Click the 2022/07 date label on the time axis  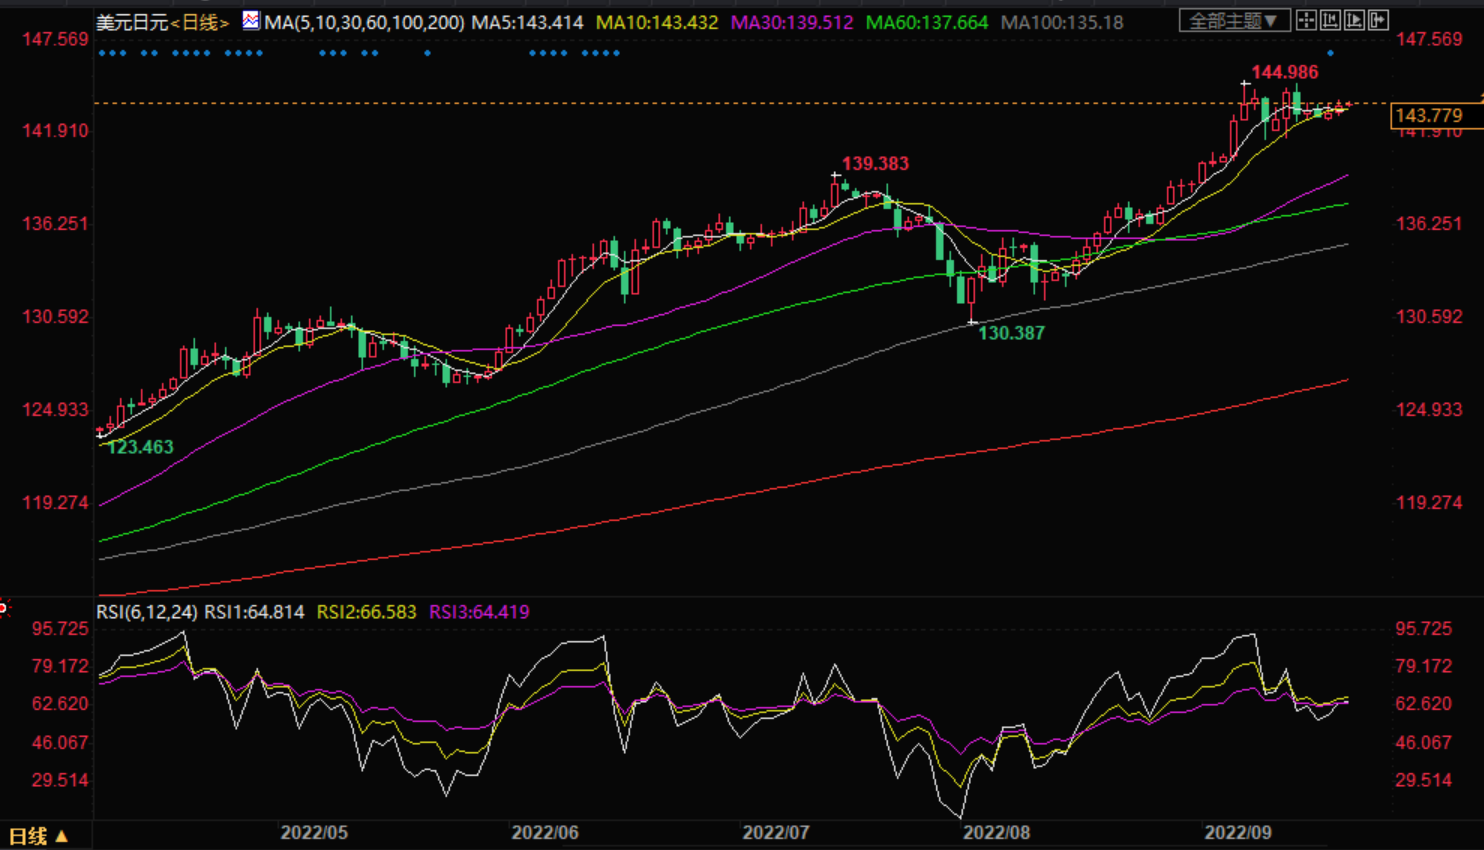click(x=776, y=833)
